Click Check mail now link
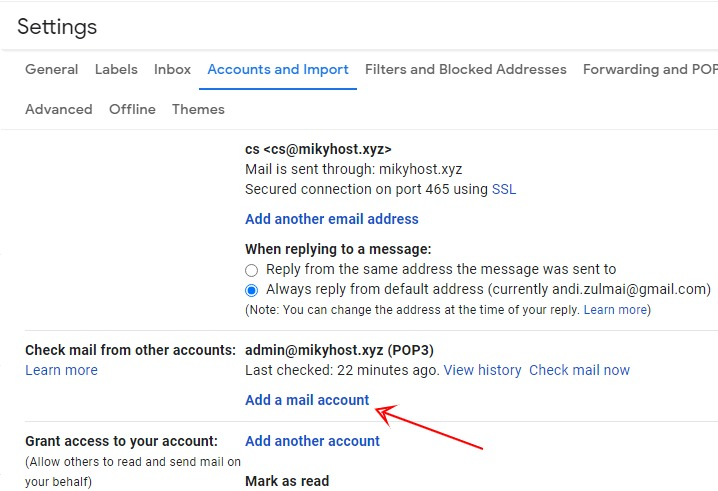This screenshot has width=718, height=491. point(579,370)
